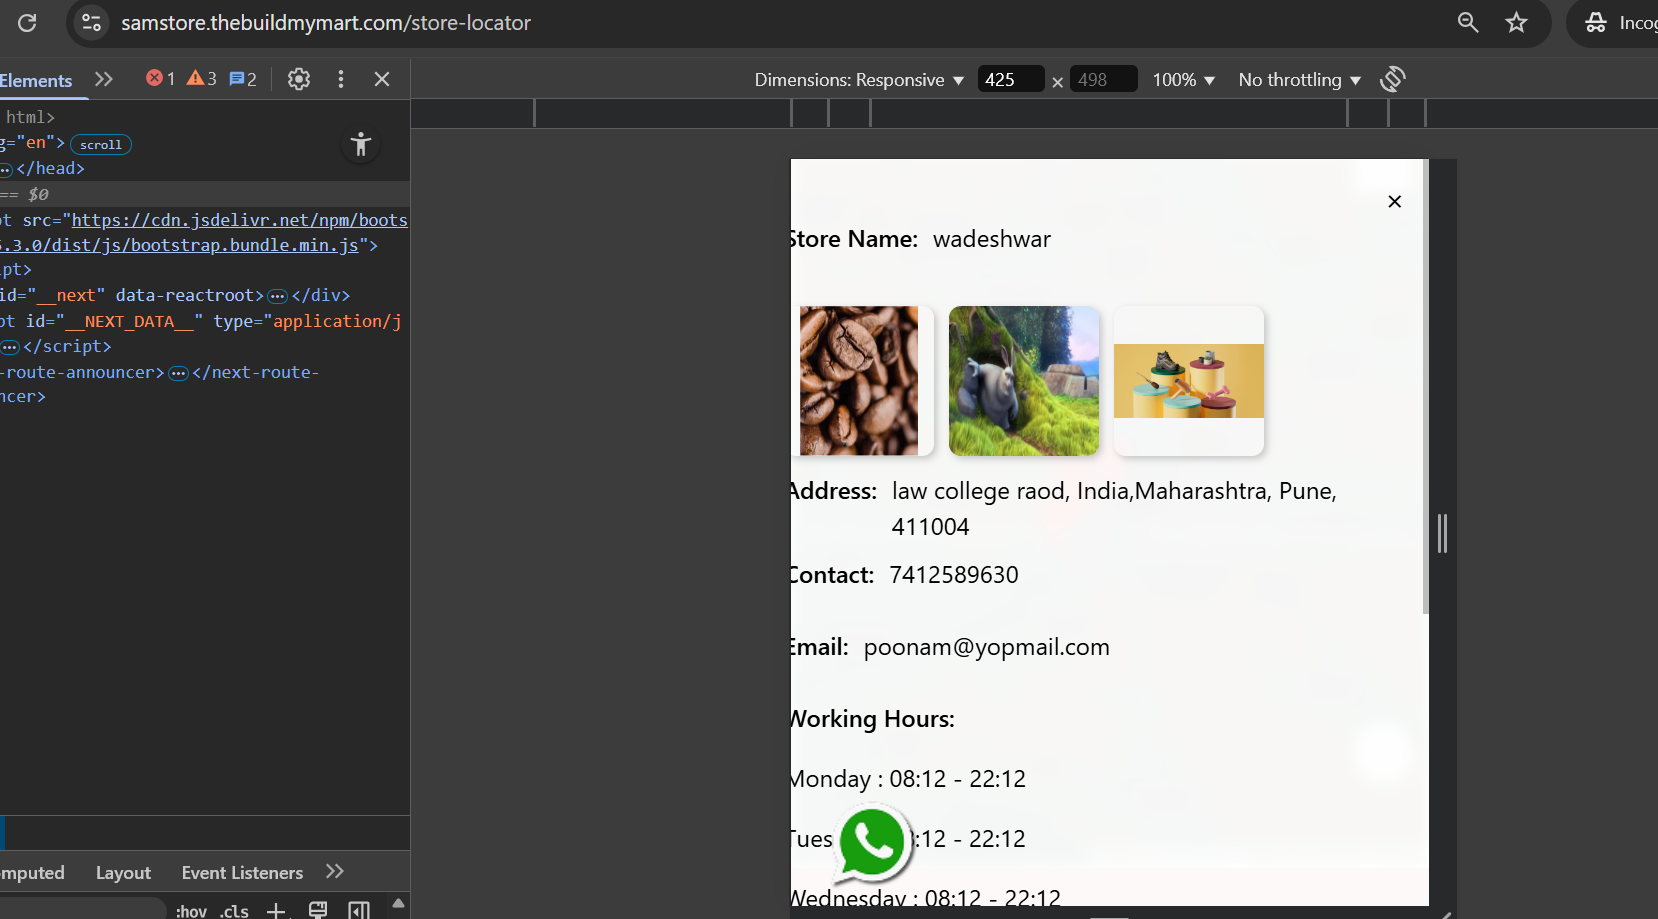
Task: Click the email poonam@yopmail.com
Action: point(987,647)
